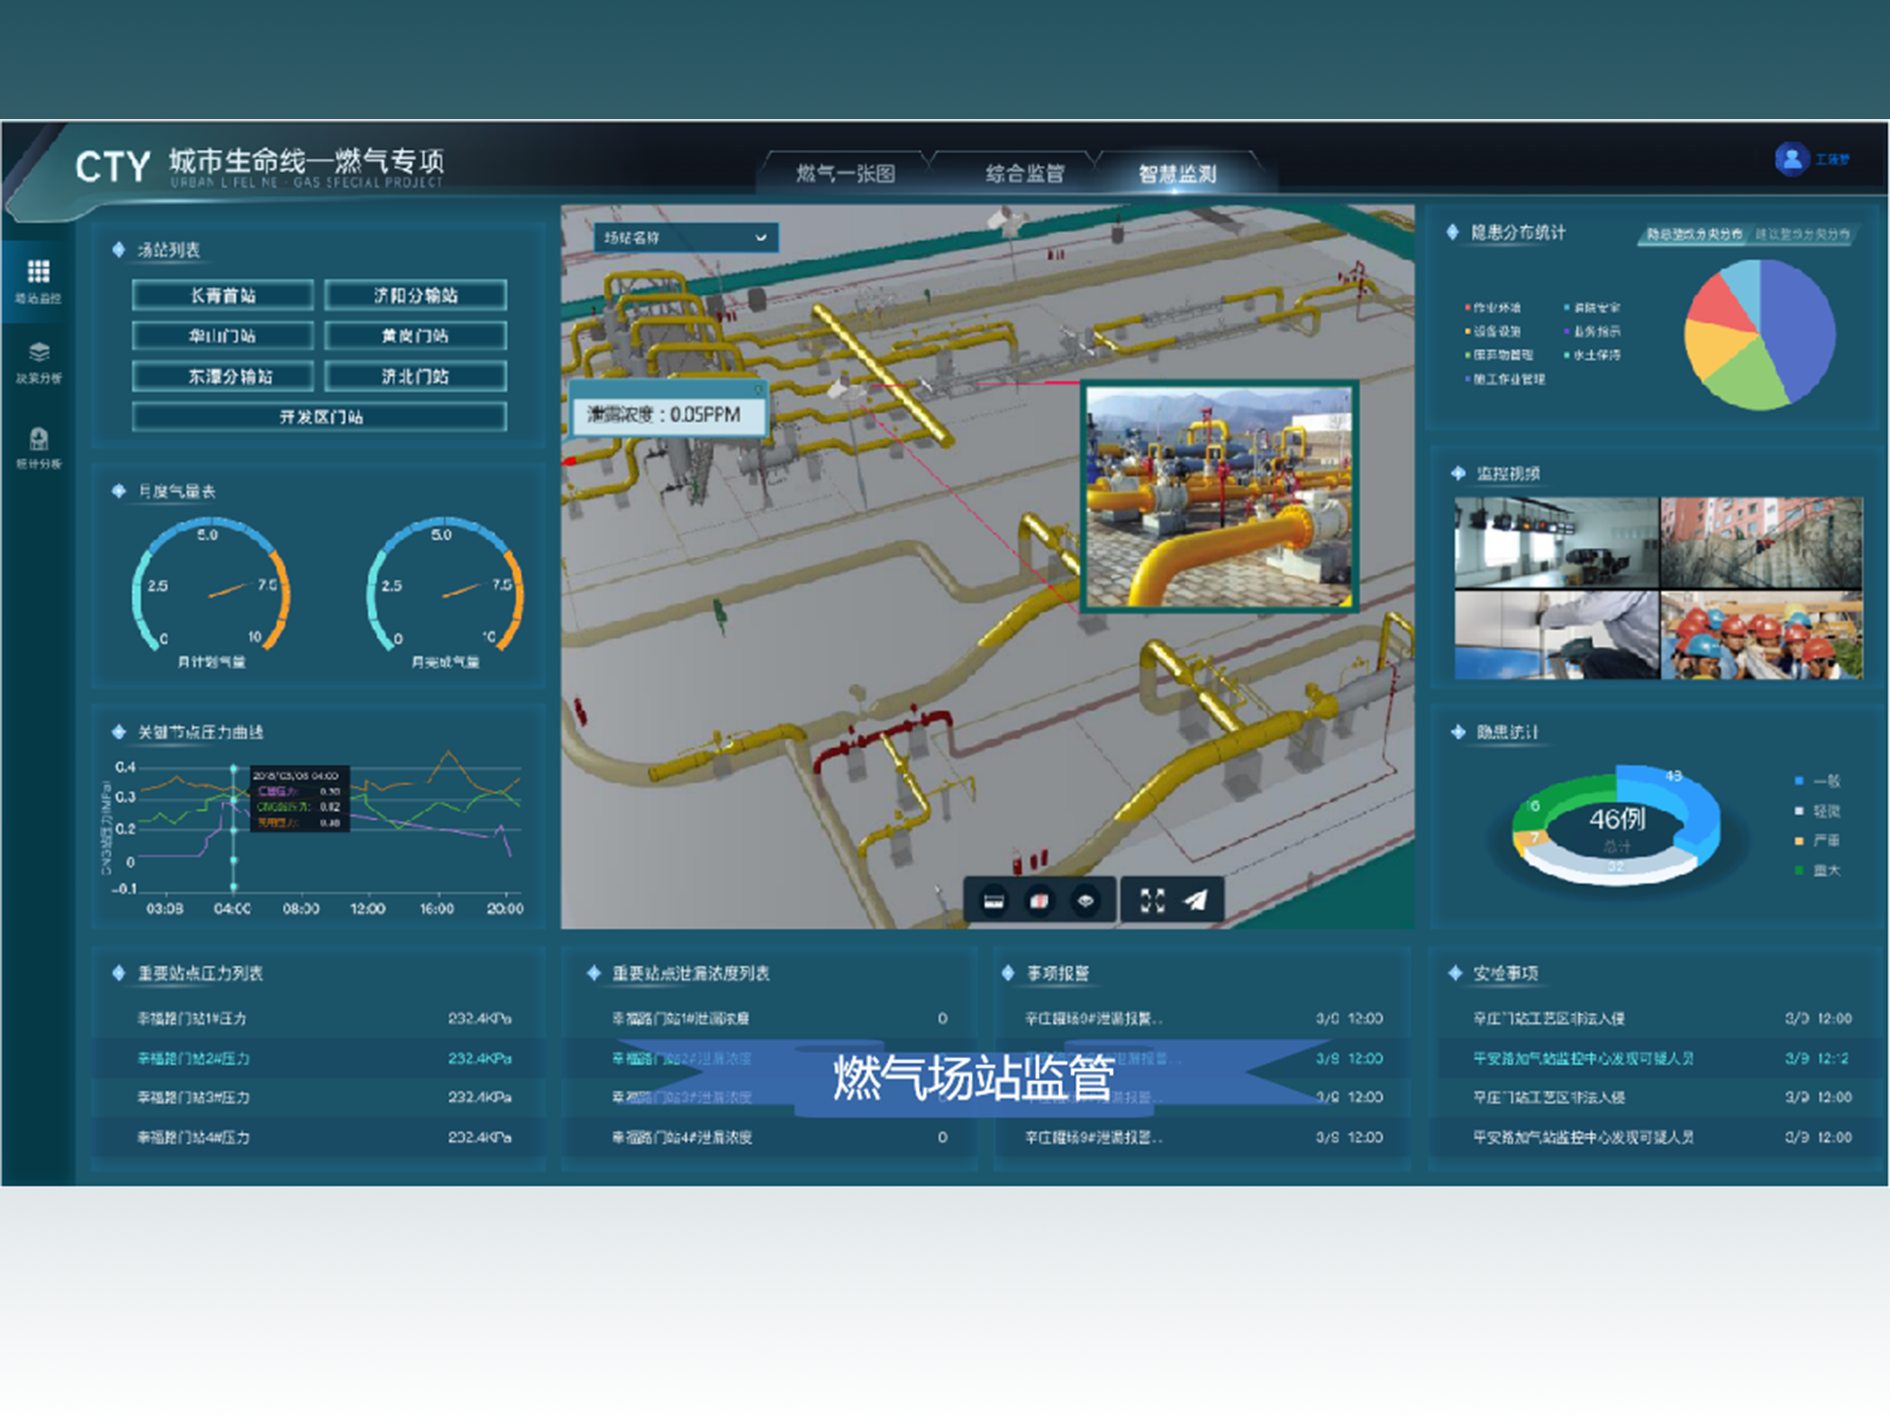Image resolution: width=1890 pixels, height=1417 pixels.
Task: Select the 华山门站 station button
Action: pos(222,336)
